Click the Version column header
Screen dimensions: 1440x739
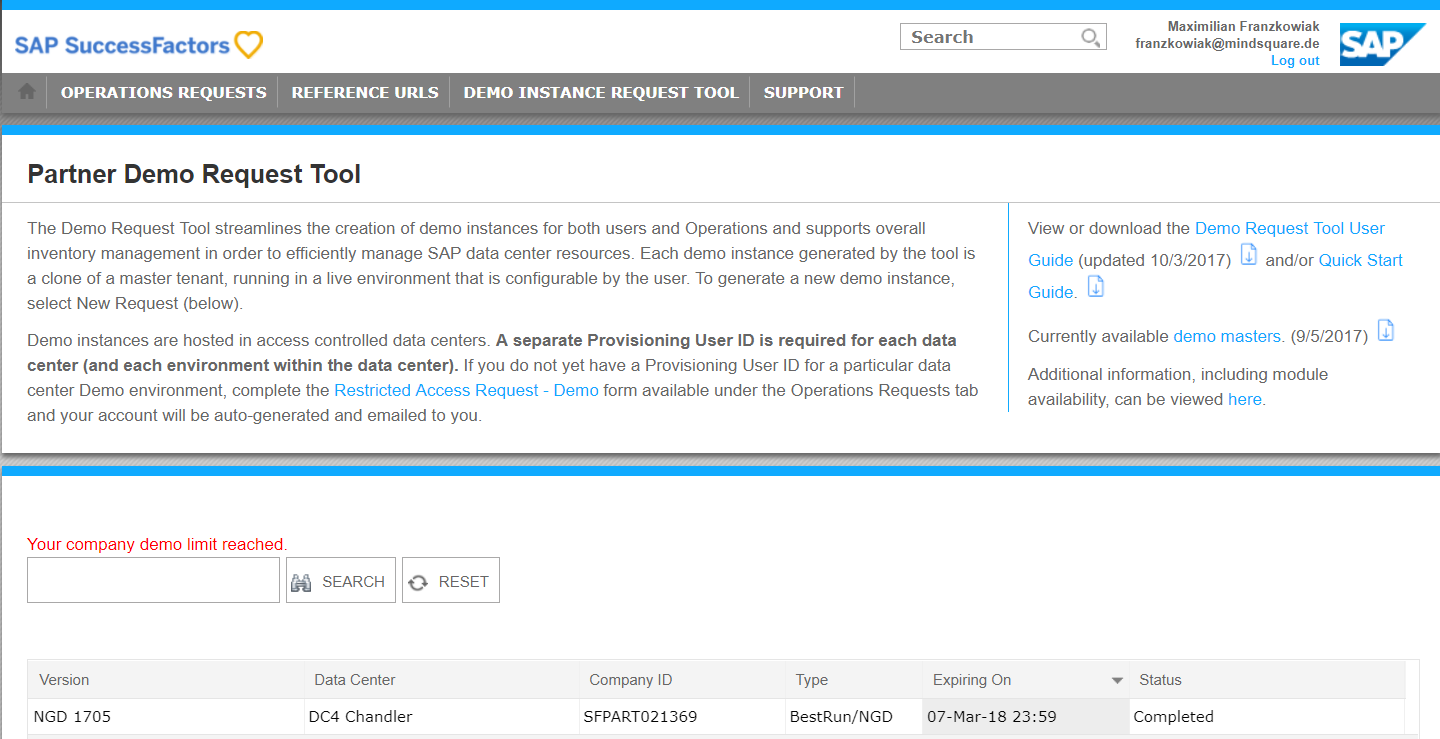coord(165,680)
